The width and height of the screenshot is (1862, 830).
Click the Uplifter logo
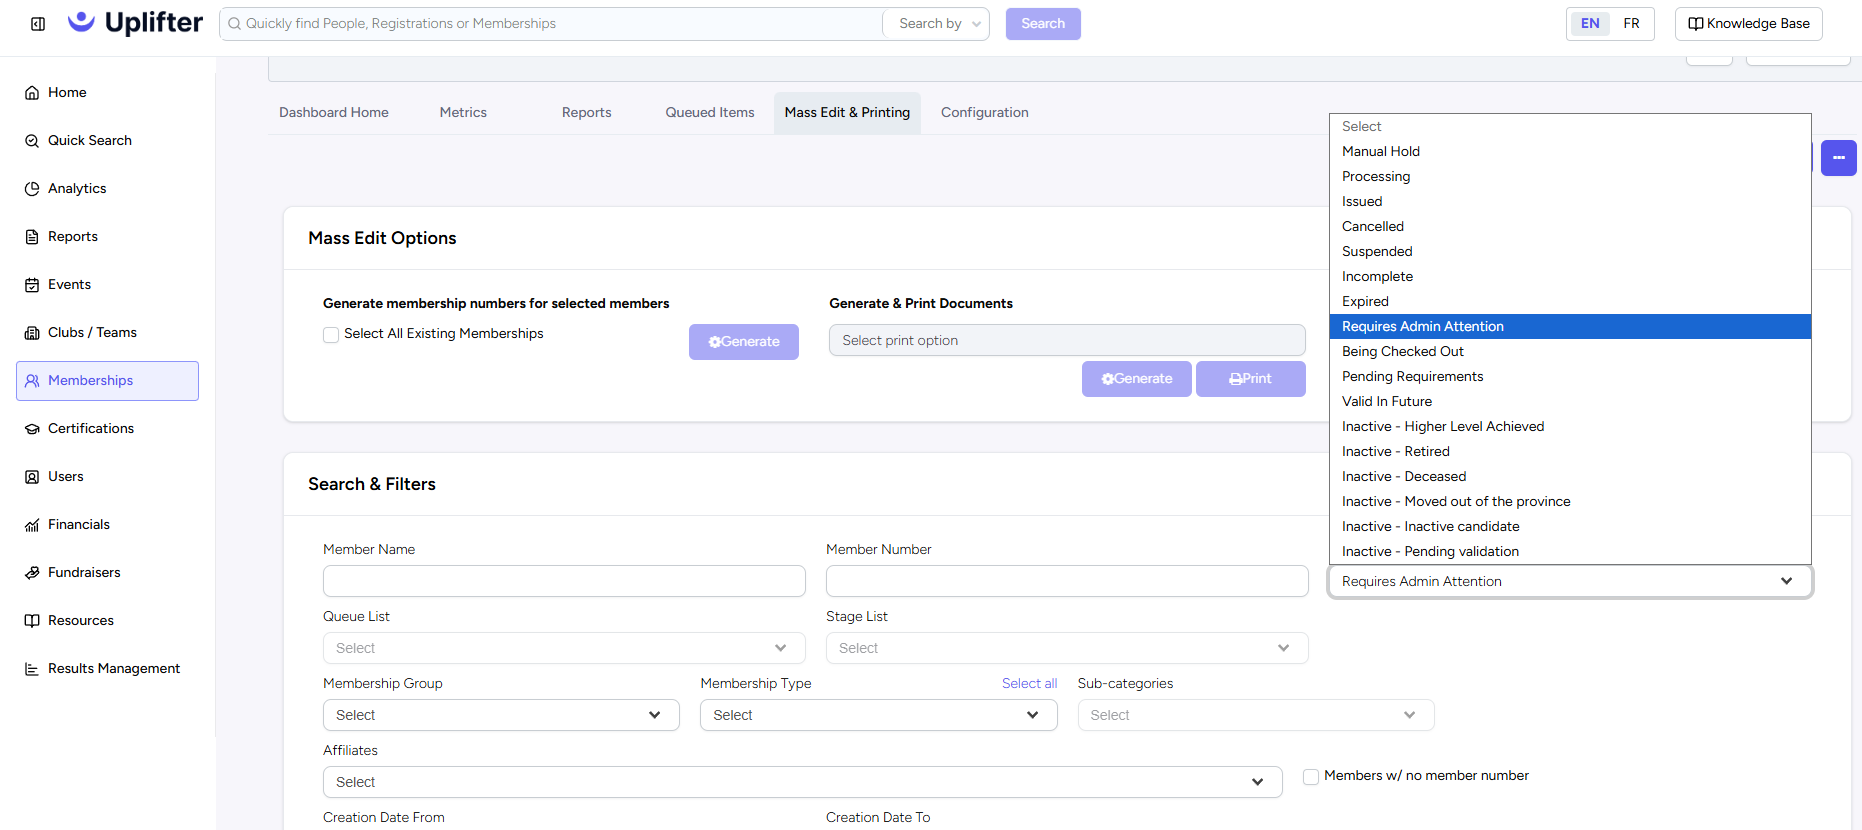coord(135,23)
